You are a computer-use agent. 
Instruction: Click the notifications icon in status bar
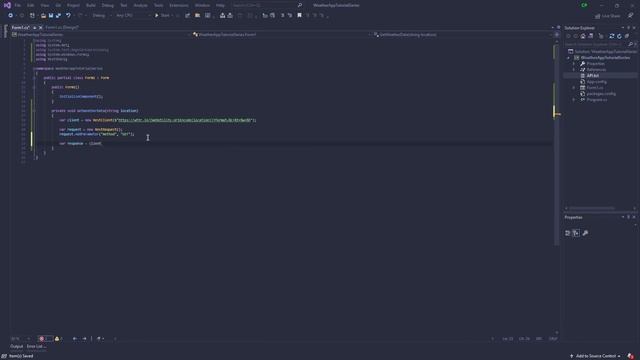pyautogui.click(x=631, y=356)
